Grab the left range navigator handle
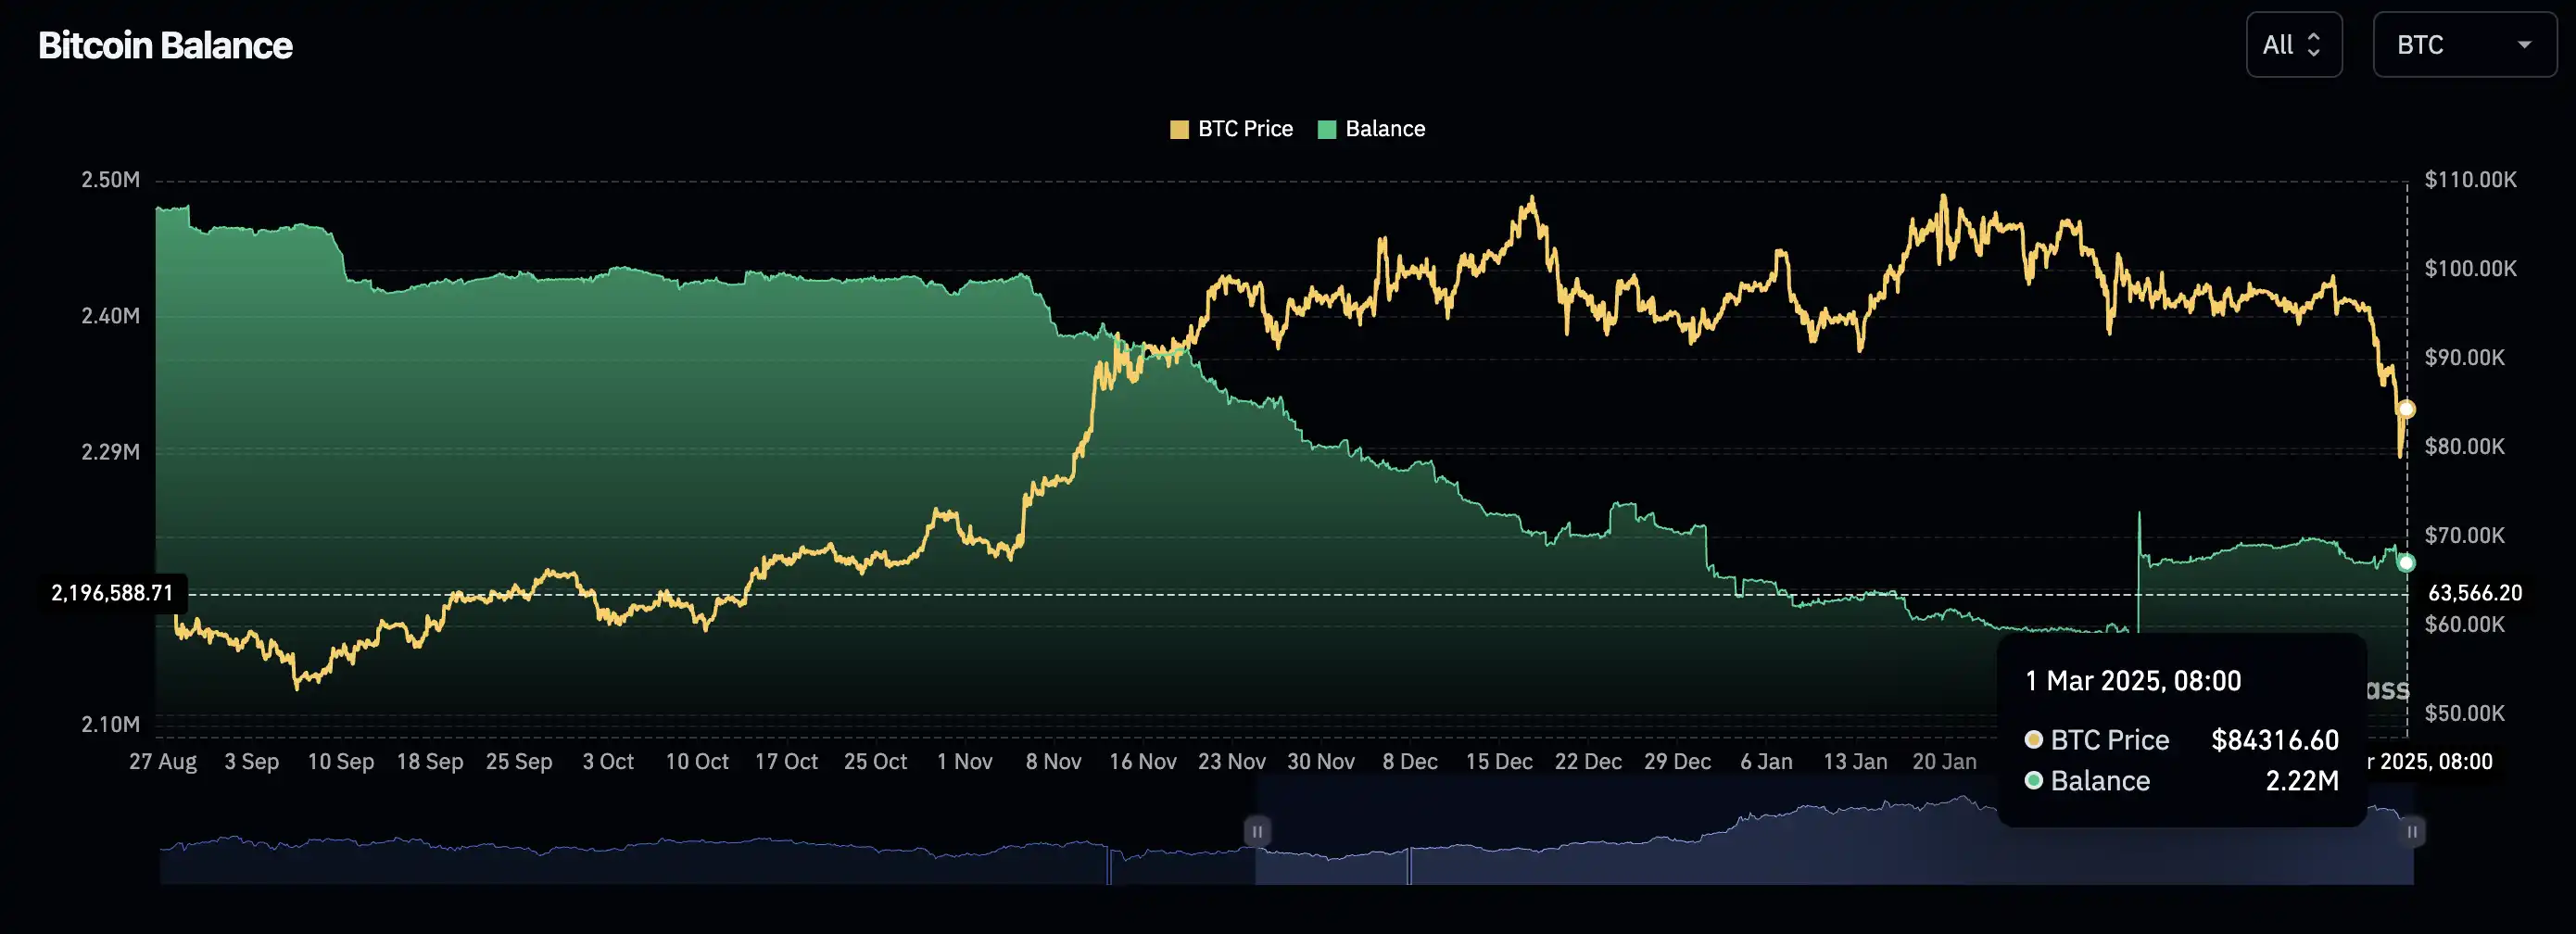 (x=1257, y=831)
